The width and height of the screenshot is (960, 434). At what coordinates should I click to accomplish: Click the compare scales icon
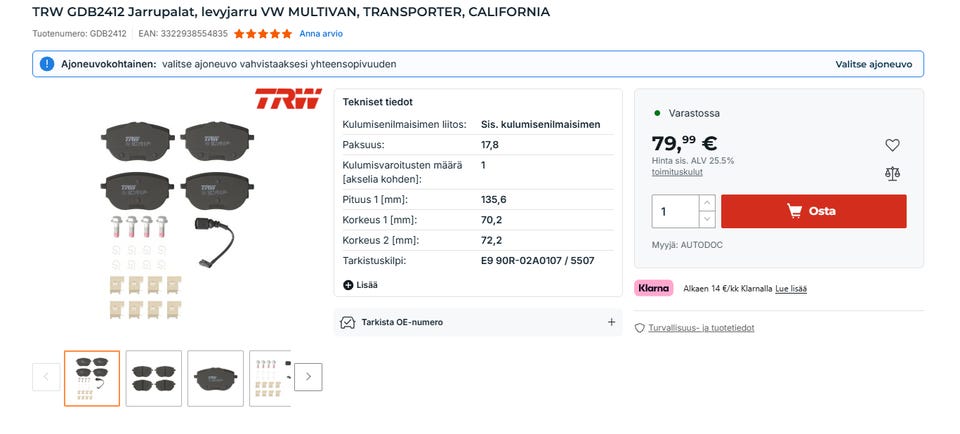pyautogui.click(x=892, y=174)
